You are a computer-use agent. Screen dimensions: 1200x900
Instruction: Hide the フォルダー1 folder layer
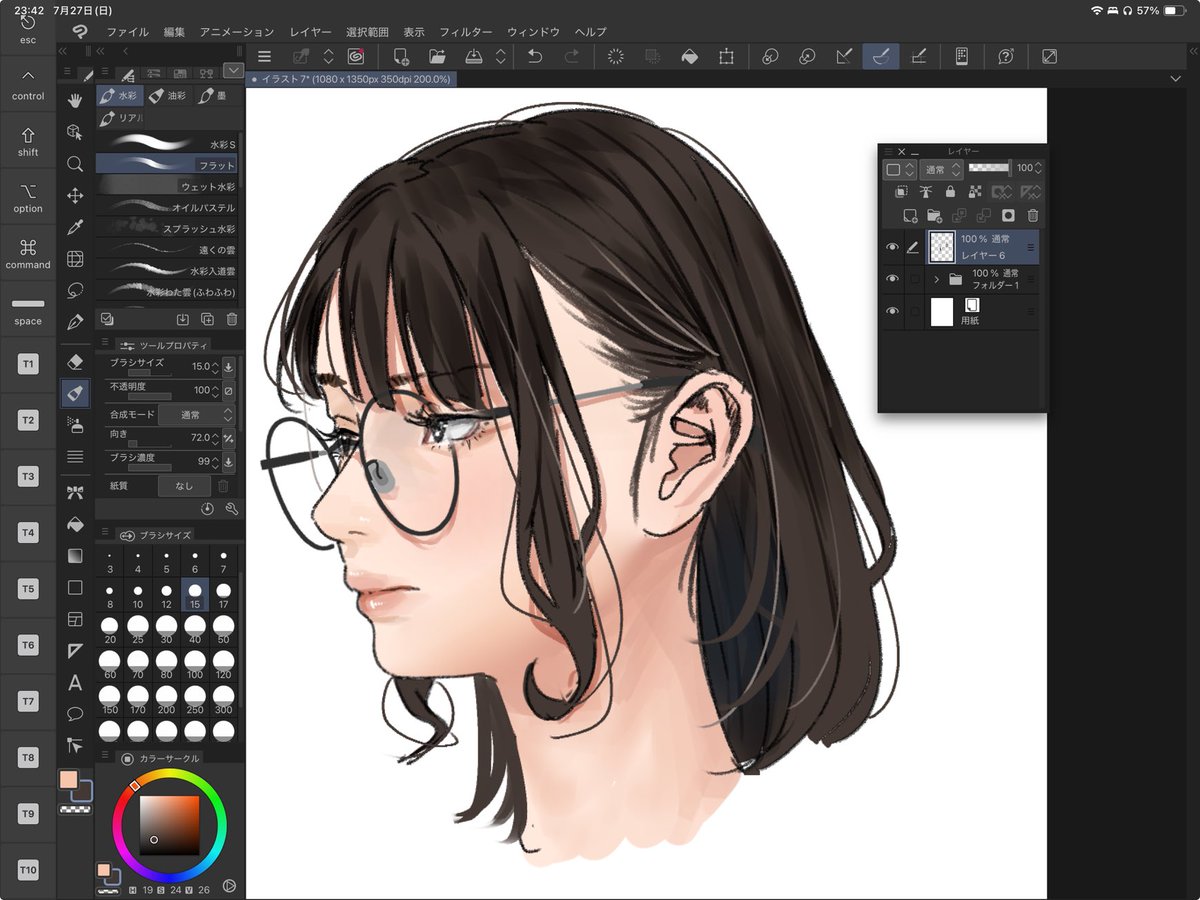(x=892, y=279)
